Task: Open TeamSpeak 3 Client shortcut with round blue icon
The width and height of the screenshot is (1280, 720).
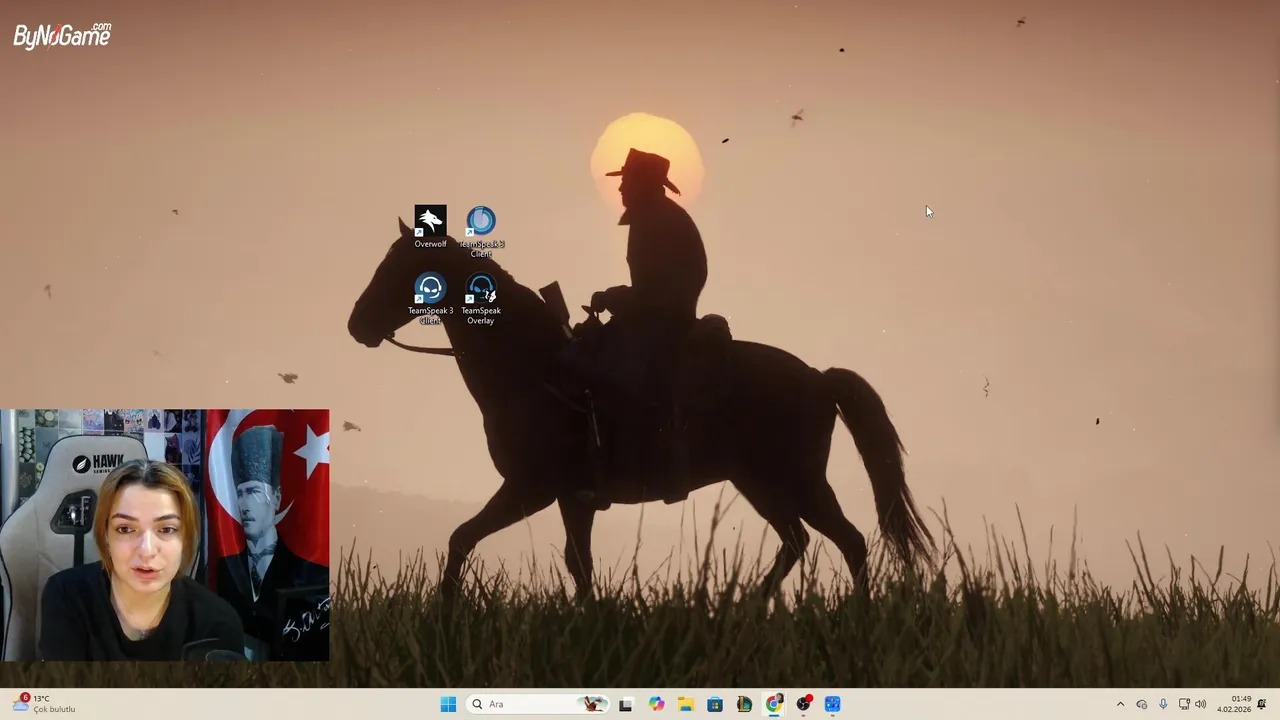Action: (481, 231)
